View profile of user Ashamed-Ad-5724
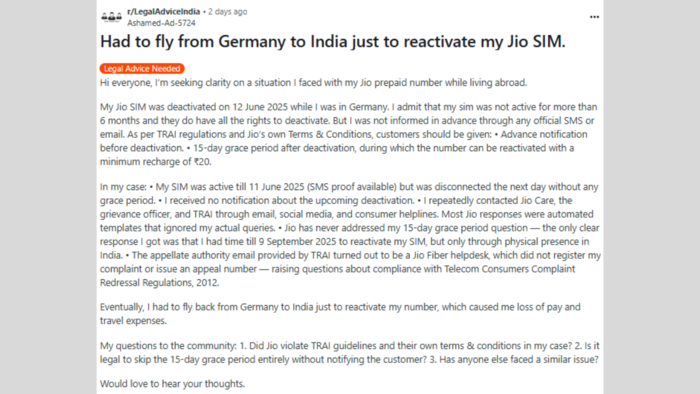The height and width of the screenshot is (394, 700). point(161,23)
